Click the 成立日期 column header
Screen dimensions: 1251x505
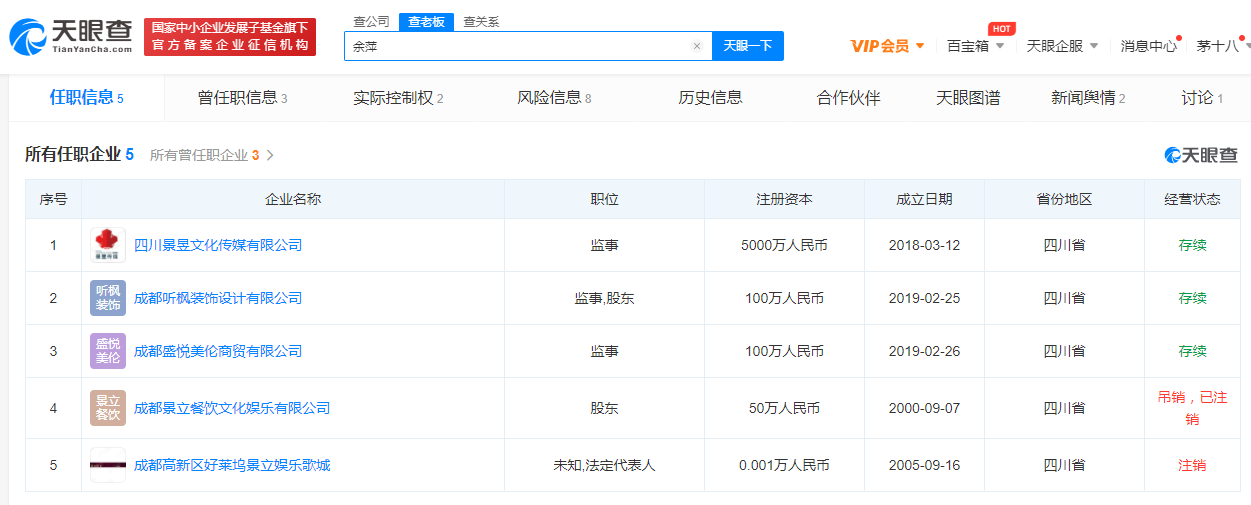[x=924, y=199]
